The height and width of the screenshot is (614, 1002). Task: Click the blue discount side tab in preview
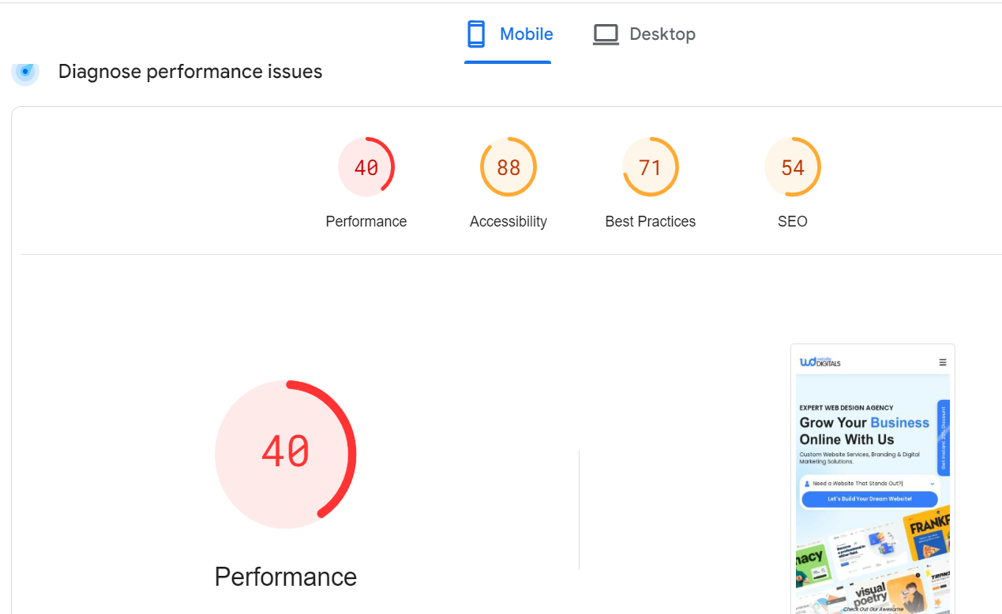[x=943, y=437]
